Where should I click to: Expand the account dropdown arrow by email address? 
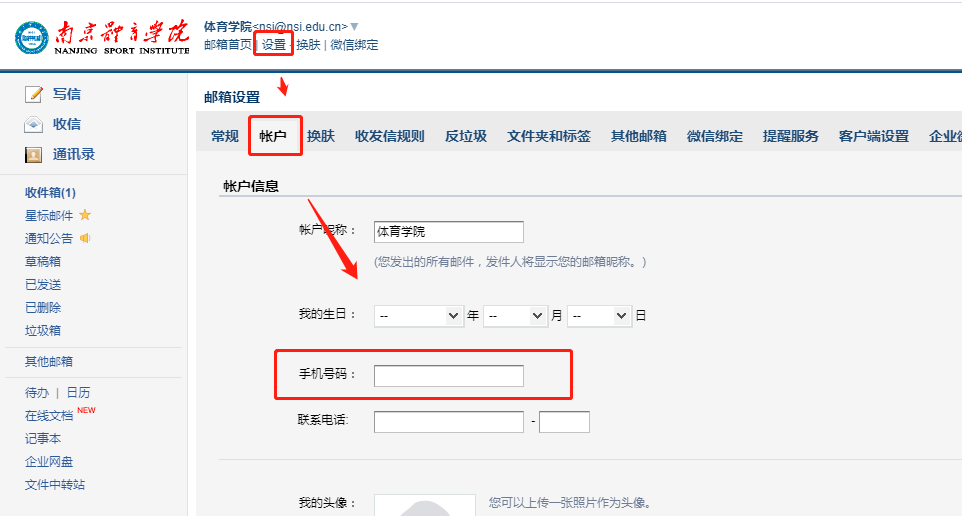coord(354,26)
